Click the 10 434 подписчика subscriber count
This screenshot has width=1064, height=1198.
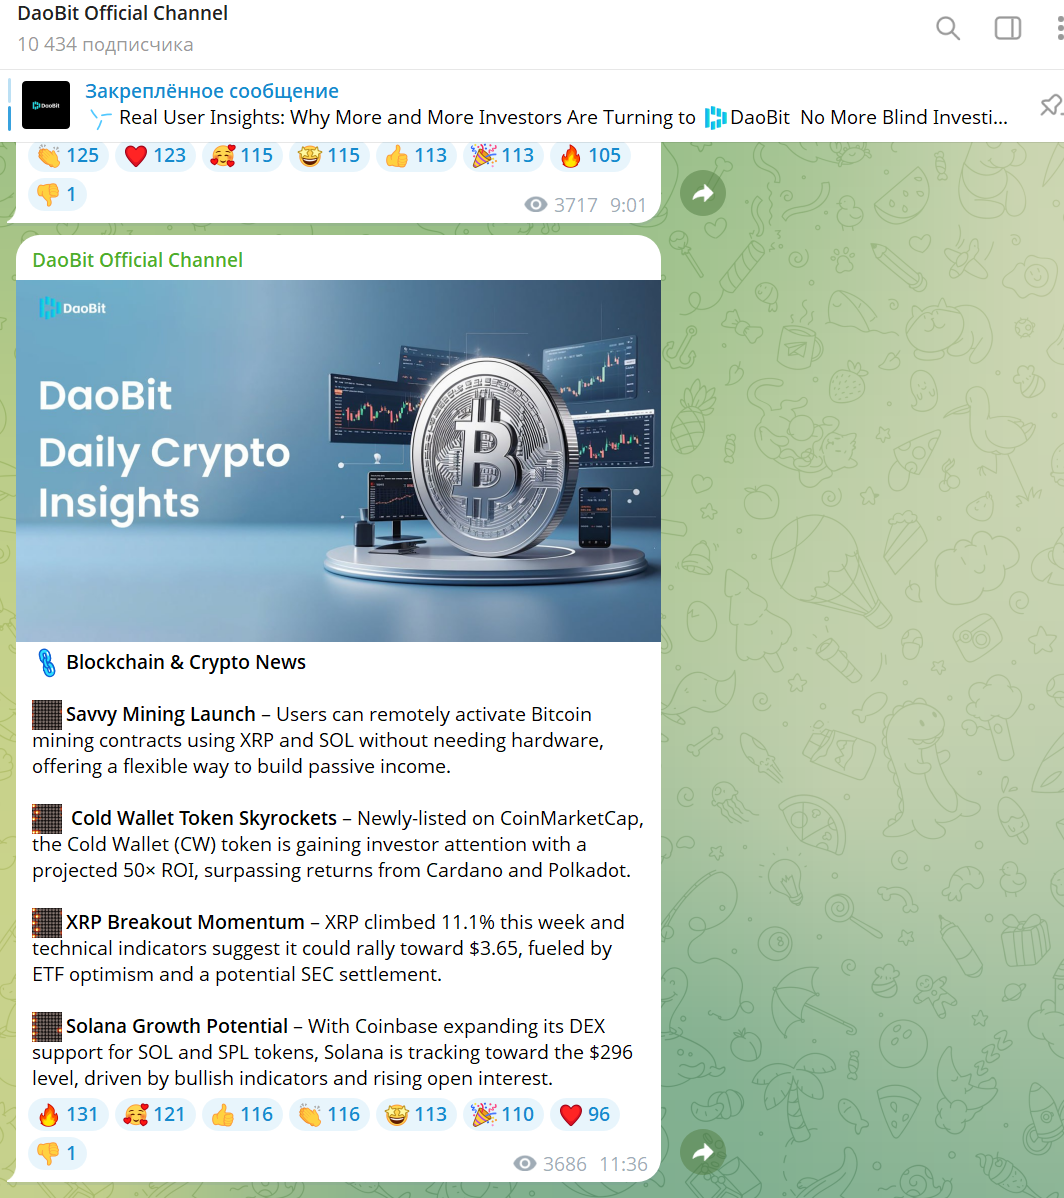[x=105, y=44]
